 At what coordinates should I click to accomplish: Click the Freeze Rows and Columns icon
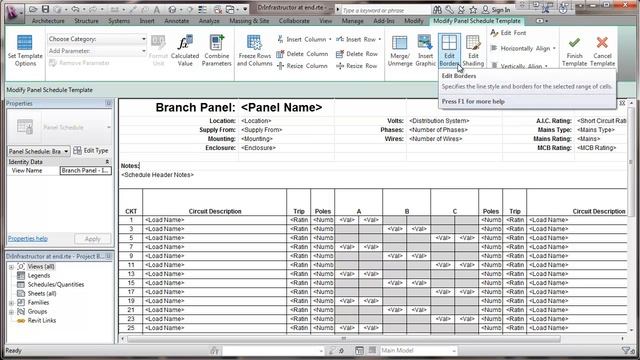[x=254, y=42]
